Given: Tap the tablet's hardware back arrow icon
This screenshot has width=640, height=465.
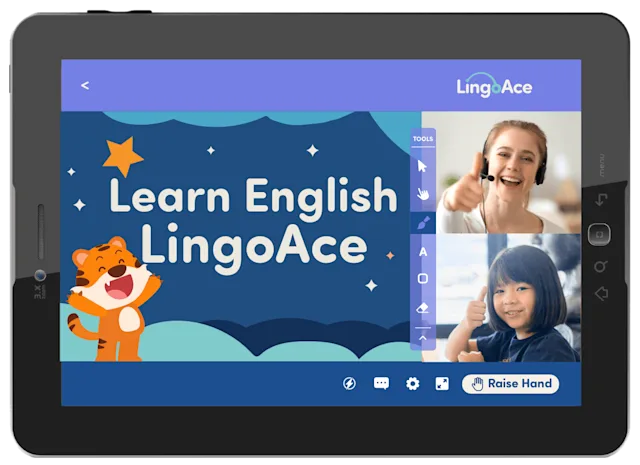Looking at the screenshot, I should pyautogui.click(x=601, y=200).
